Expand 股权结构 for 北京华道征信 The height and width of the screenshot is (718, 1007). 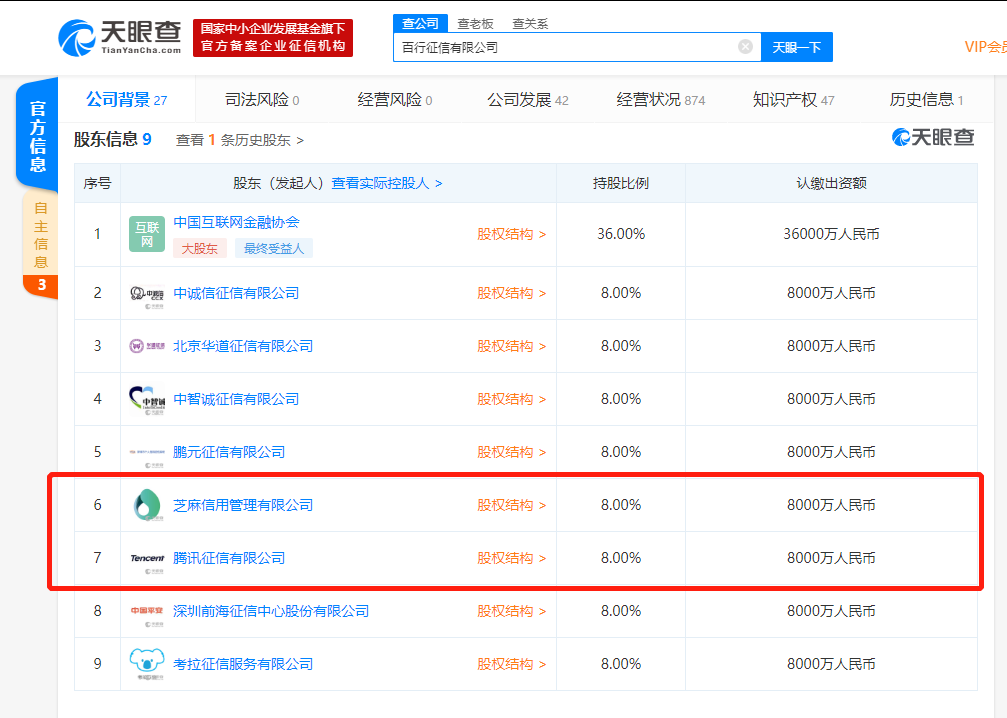click(511, 346)
